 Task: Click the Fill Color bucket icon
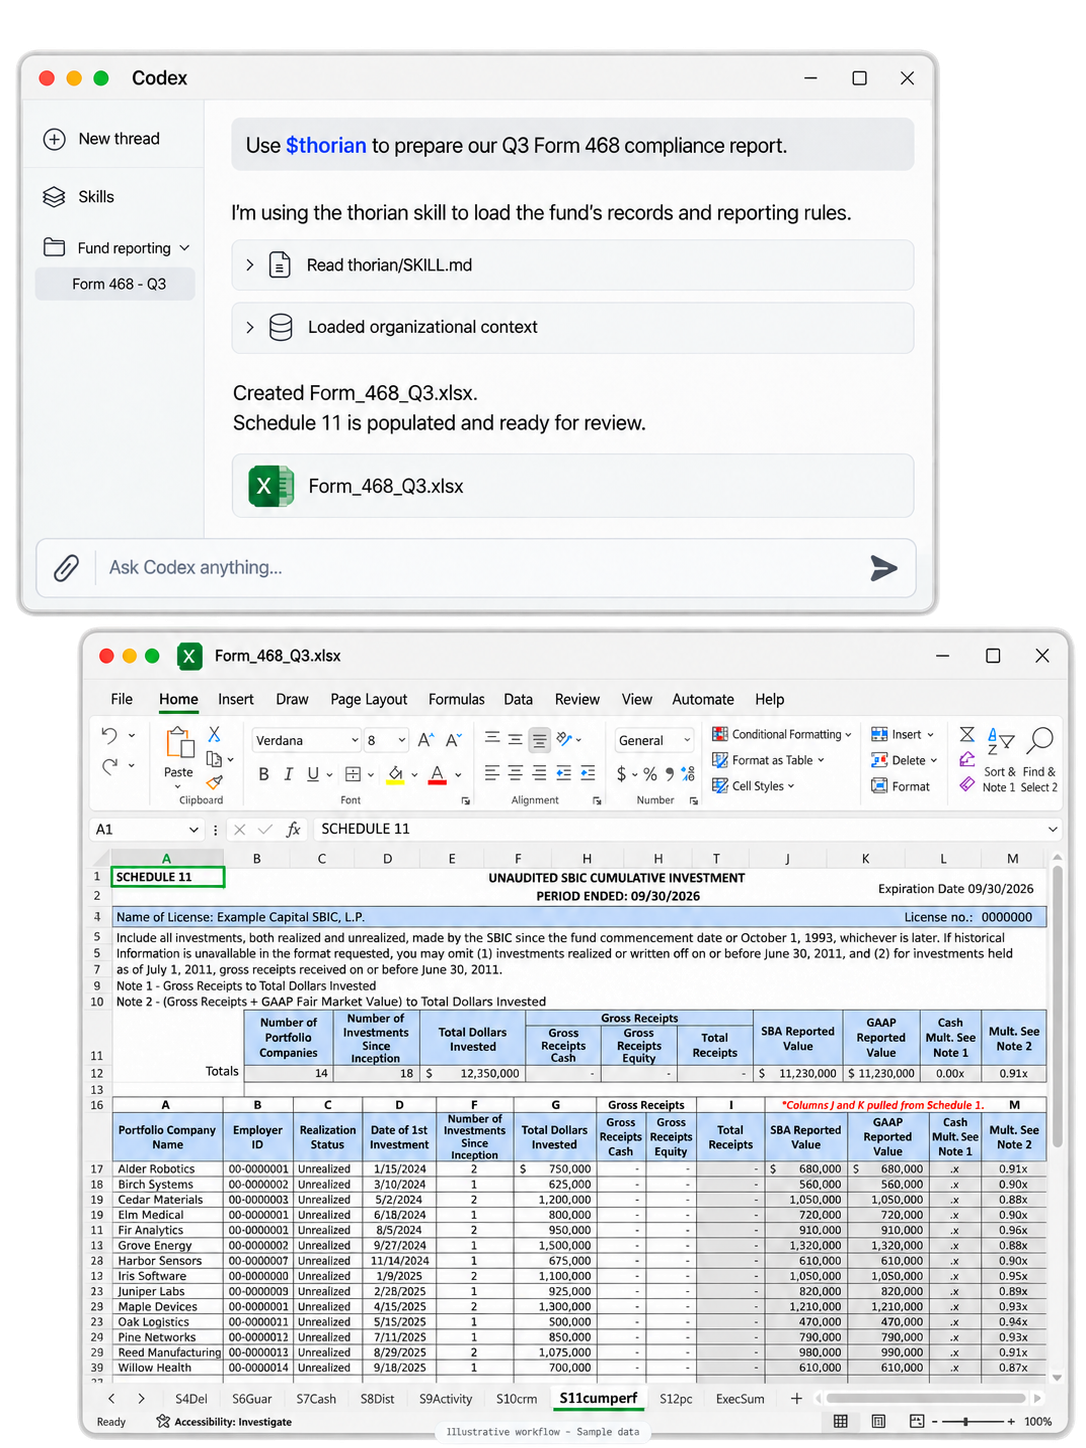(x=396, y=774)
